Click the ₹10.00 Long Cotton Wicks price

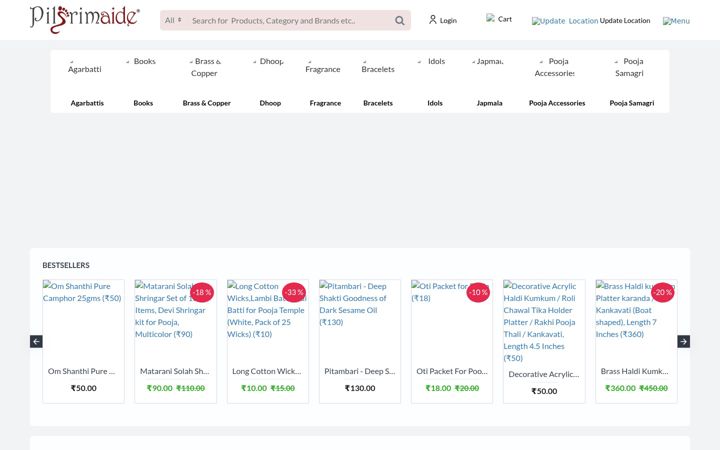coord(254,388)
